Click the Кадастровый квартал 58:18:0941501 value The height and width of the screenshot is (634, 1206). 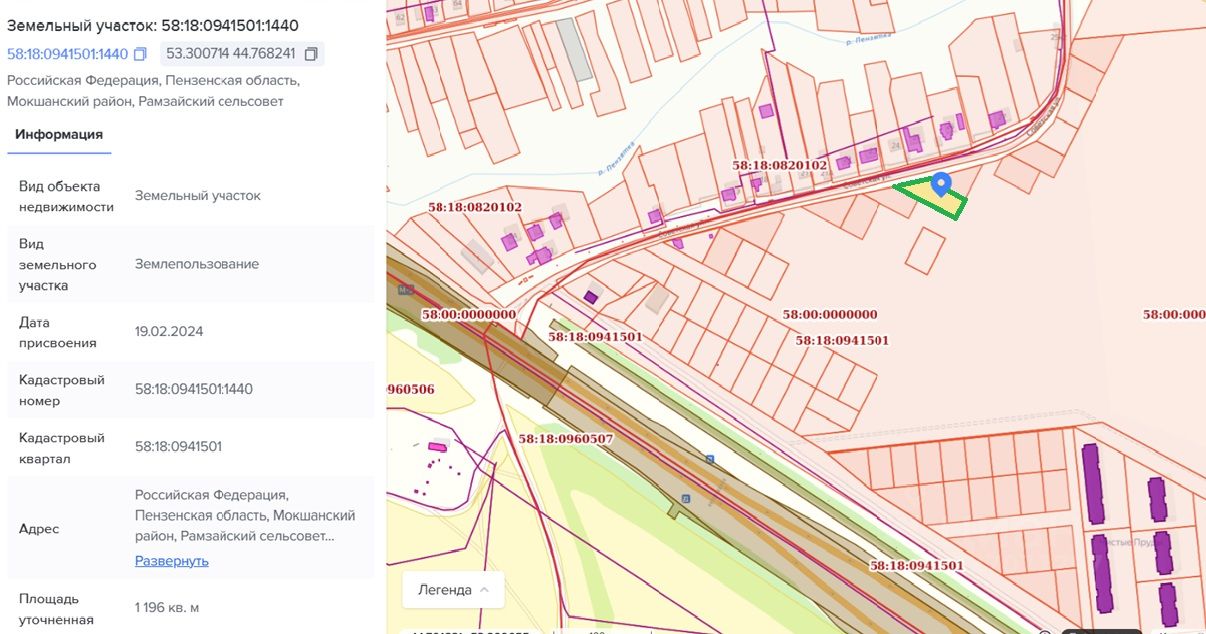[178, 447]
